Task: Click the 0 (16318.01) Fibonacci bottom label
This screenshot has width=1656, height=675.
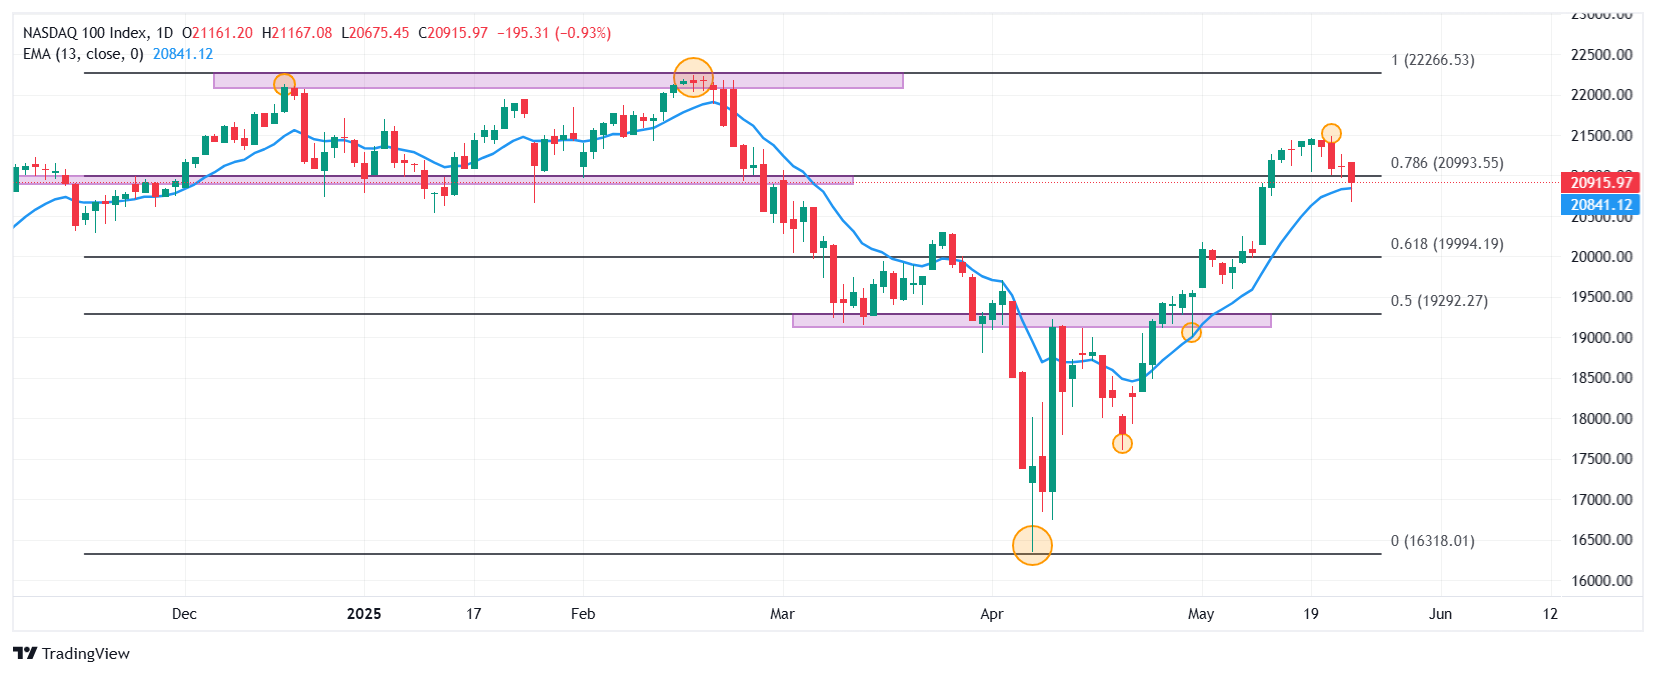Action: point(1432,541)
